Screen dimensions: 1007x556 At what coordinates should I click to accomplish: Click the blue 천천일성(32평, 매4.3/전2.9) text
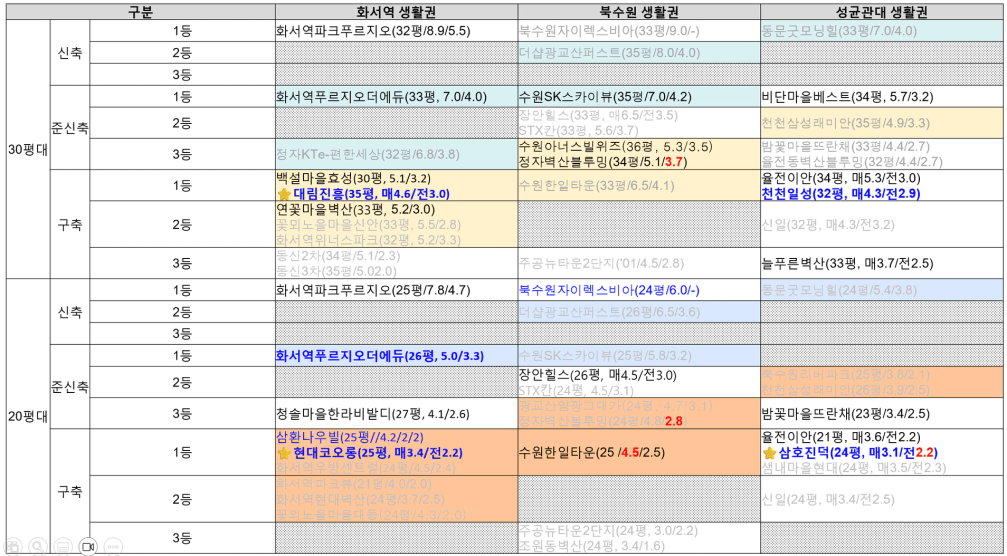pyautogui.click(x=841, y=193)
